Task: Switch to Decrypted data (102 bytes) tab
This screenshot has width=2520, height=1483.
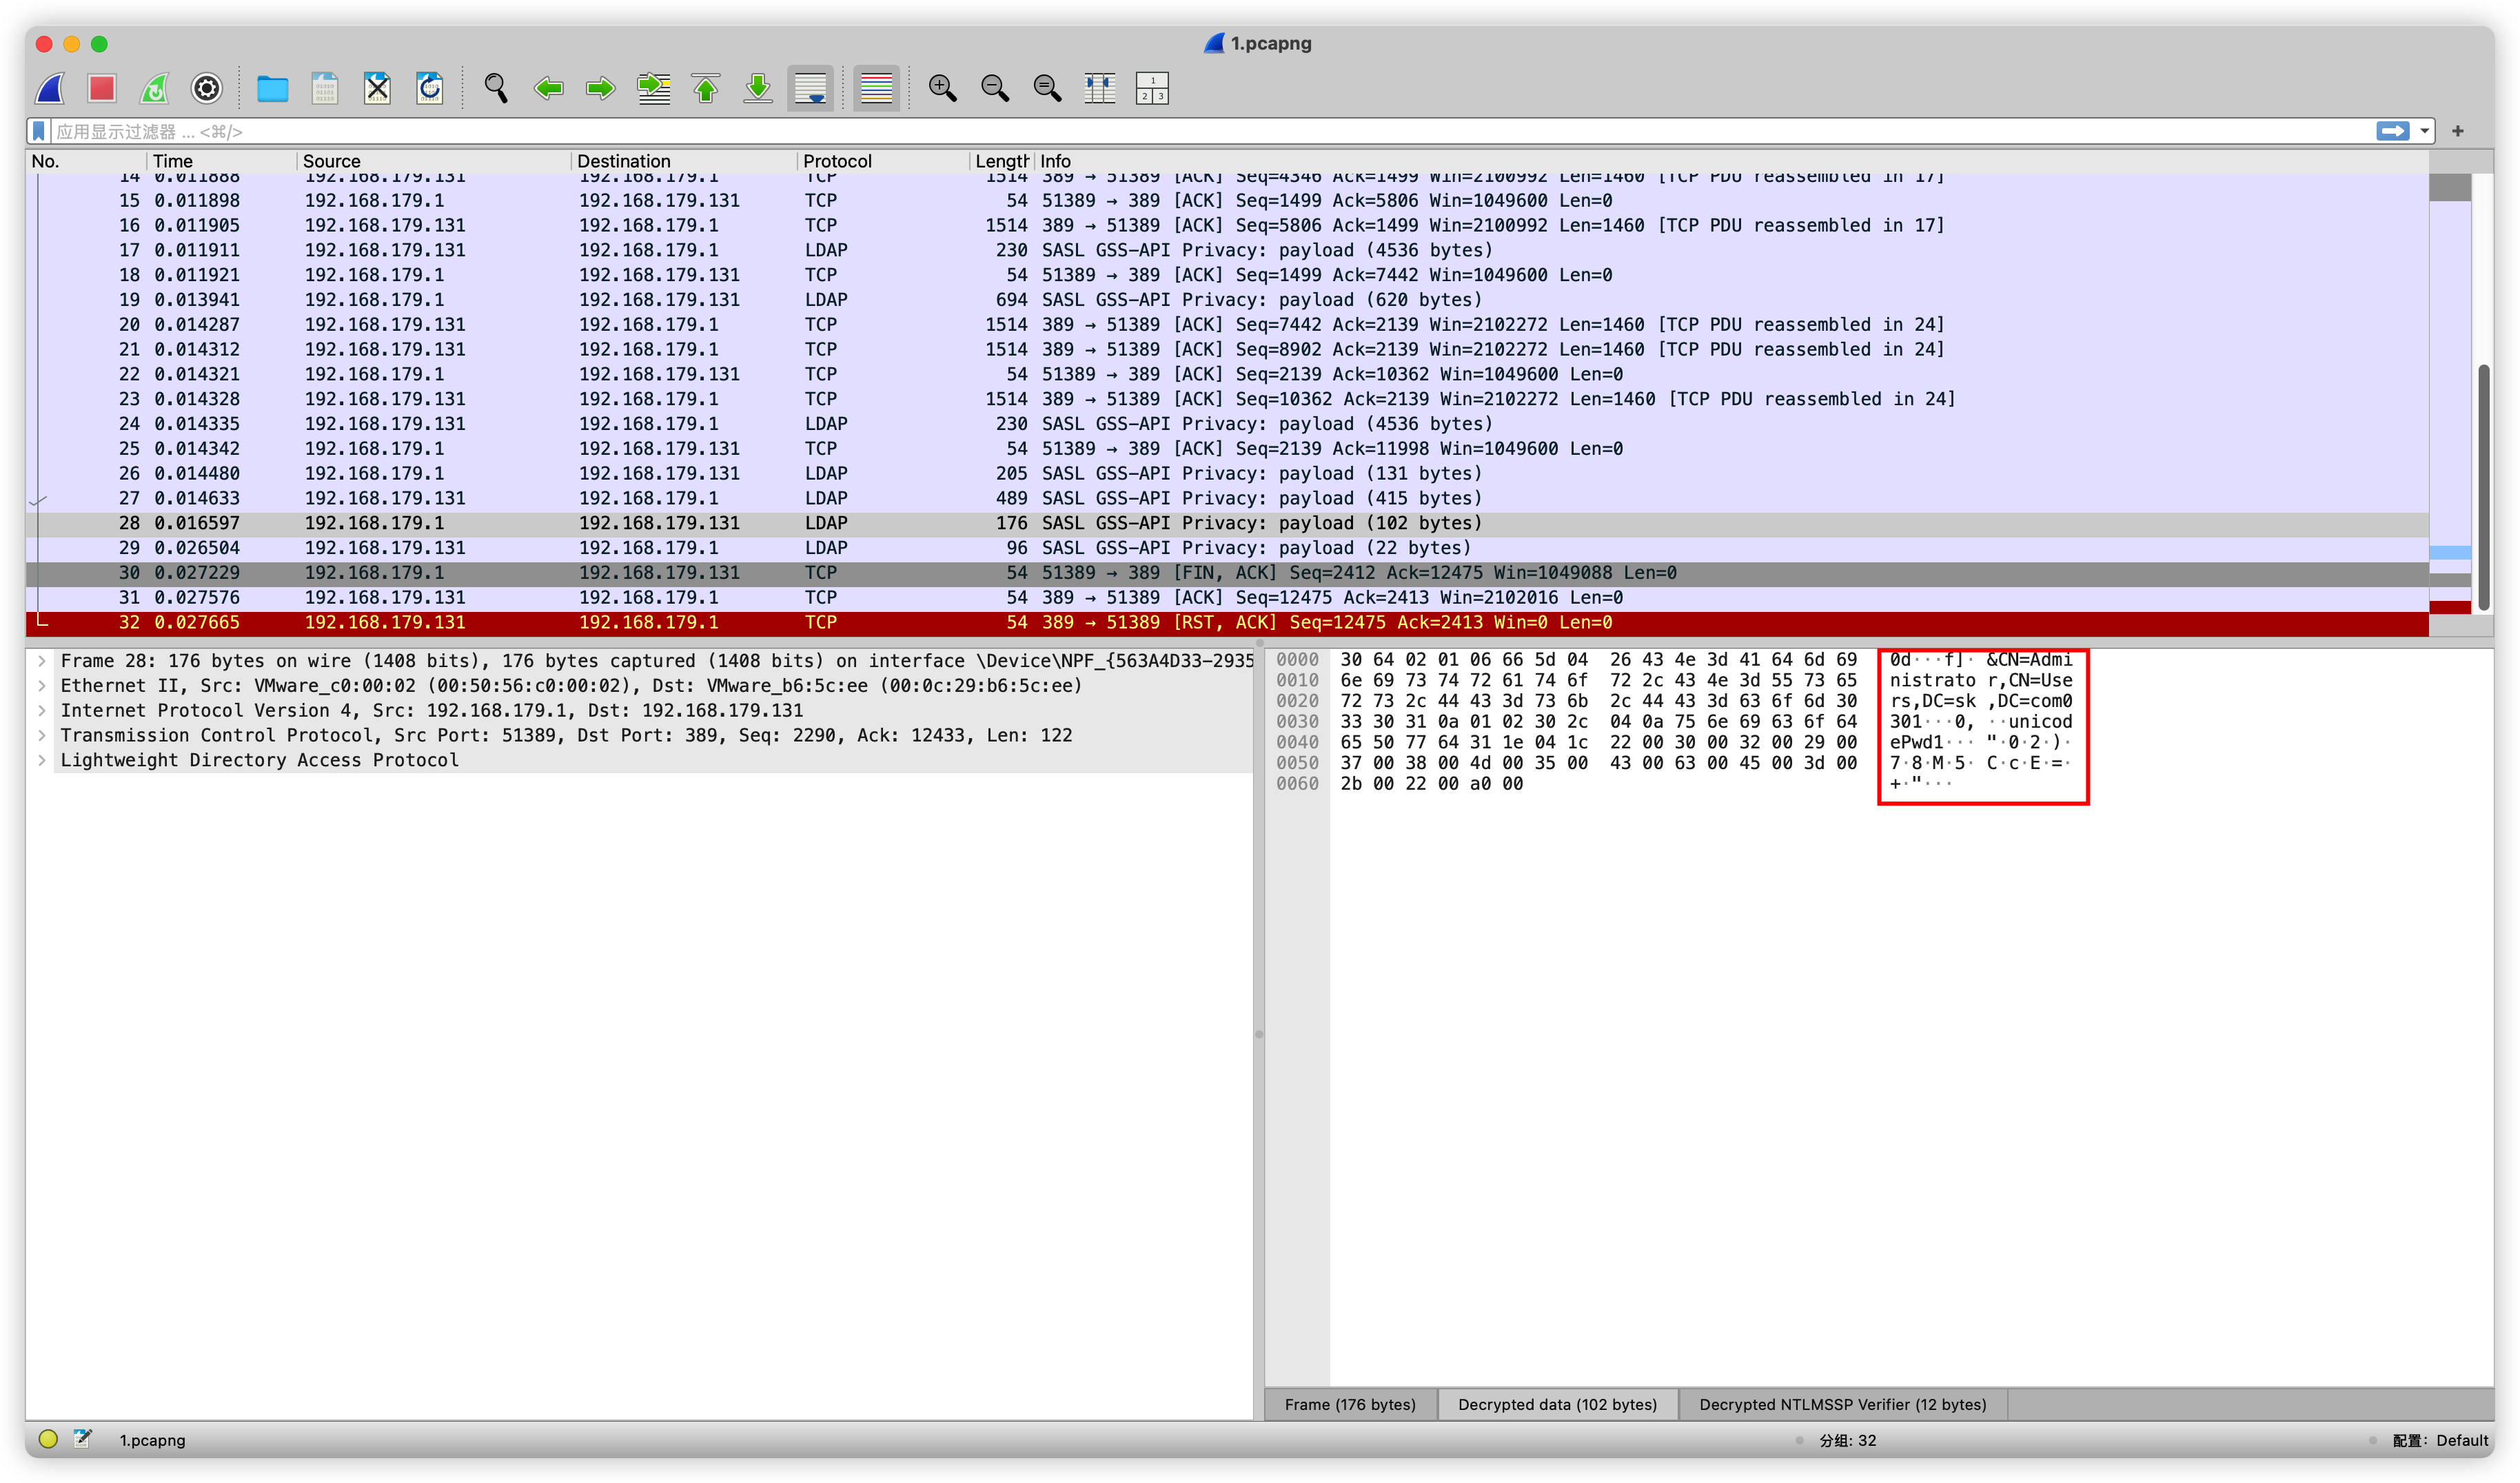Action: [x=1557, y=1404]
